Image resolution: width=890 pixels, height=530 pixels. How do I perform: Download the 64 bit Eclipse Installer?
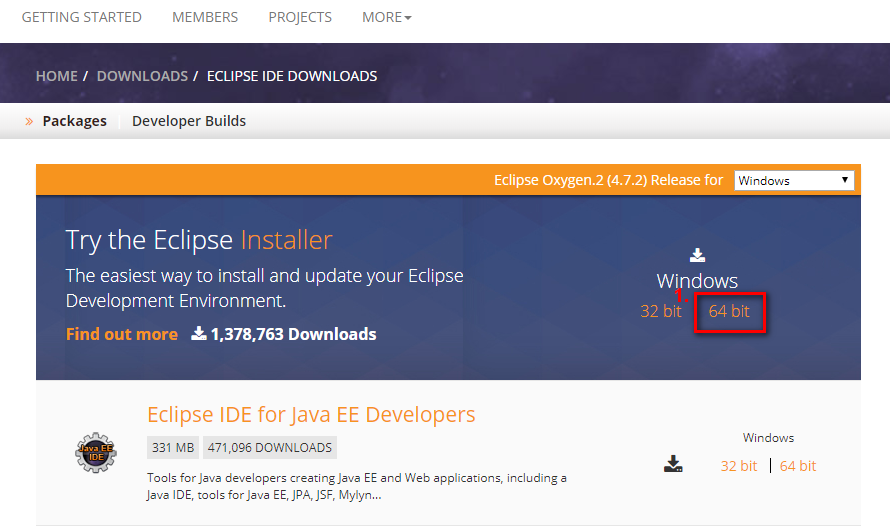729,311
